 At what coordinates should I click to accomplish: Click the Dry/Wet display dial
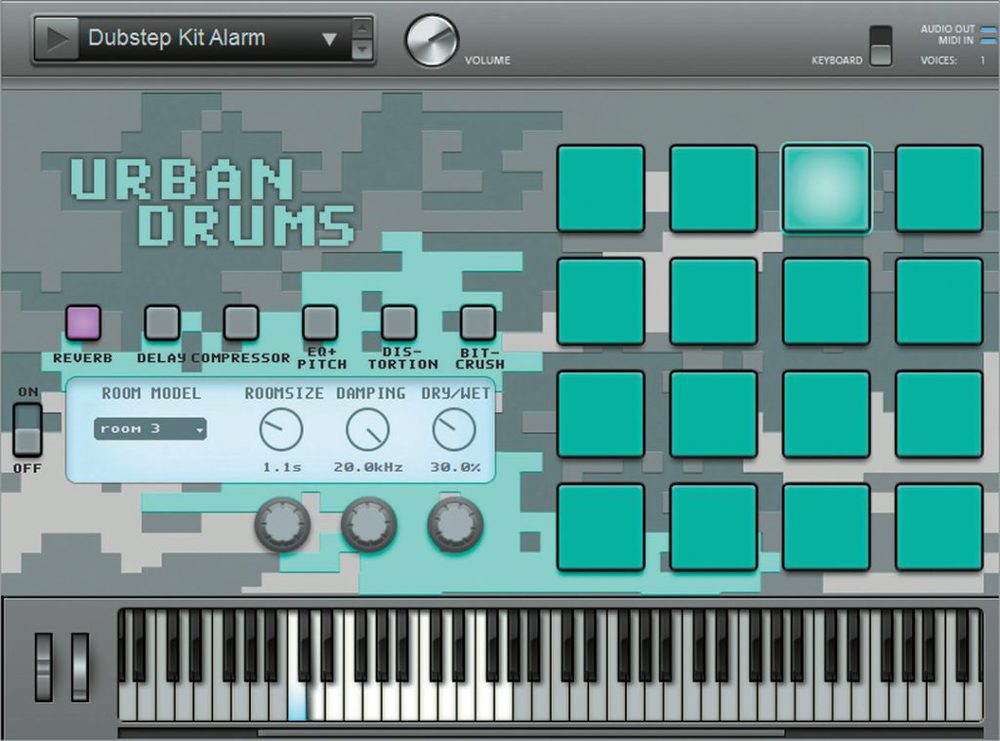pos(455,430)
